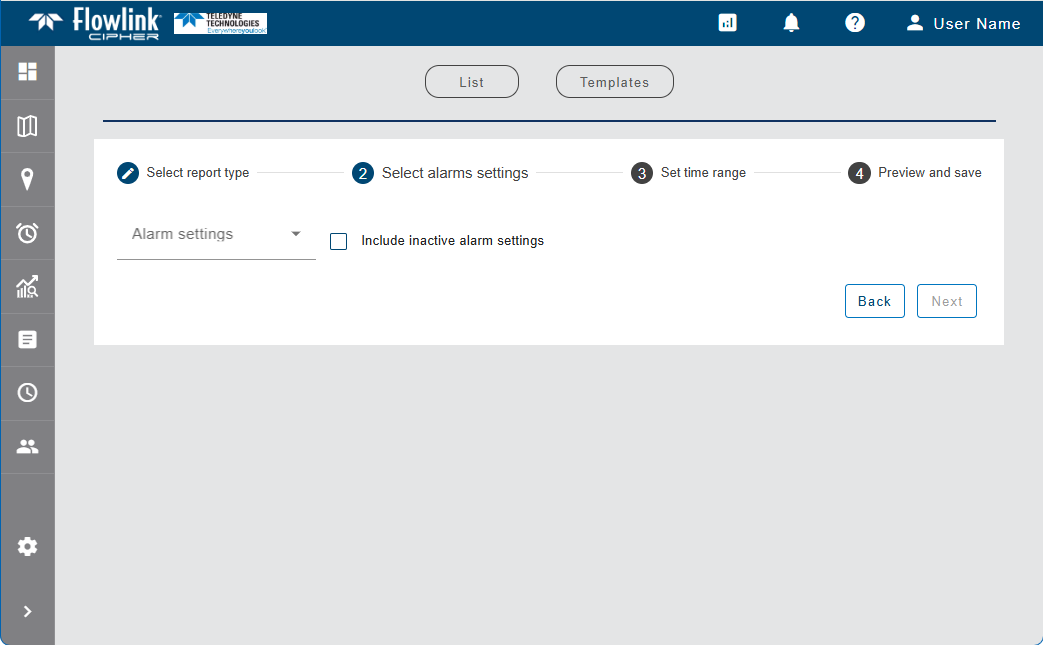Open the Alarm settings dropdown

pyautogui.click(x=216, y=235)
